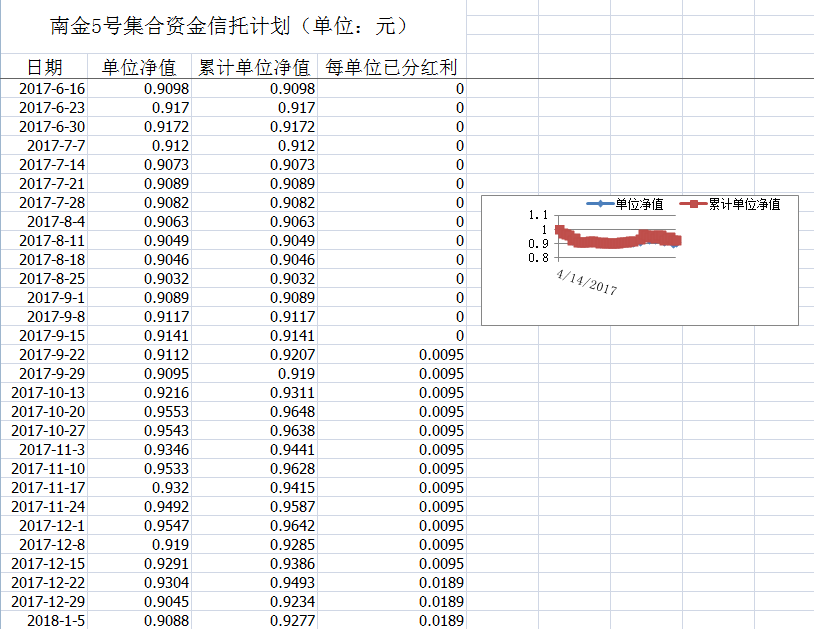The height and width of the screenshot is (629, 814).
Task: Click the blue 单位净值 legend marker in chart
Action: pyautogui.click(x=599, y=204)
